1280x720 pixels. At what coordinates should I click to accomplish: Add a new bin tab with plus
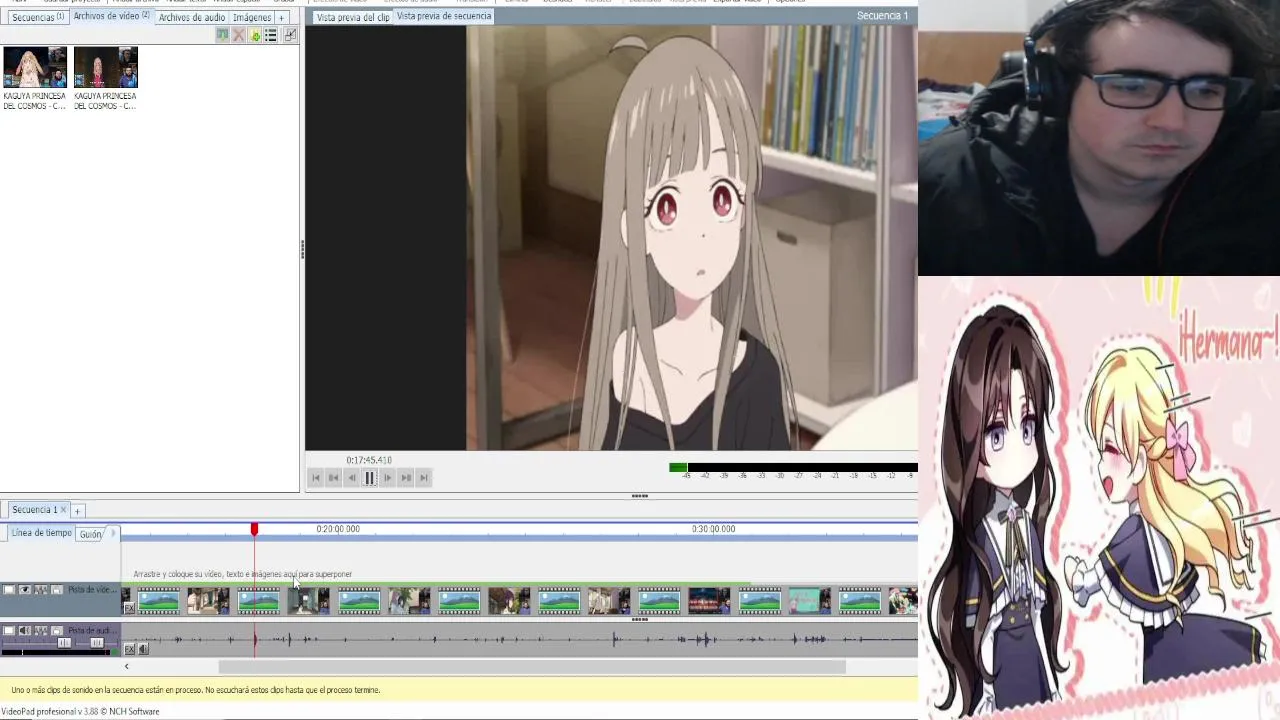[282, 17]
